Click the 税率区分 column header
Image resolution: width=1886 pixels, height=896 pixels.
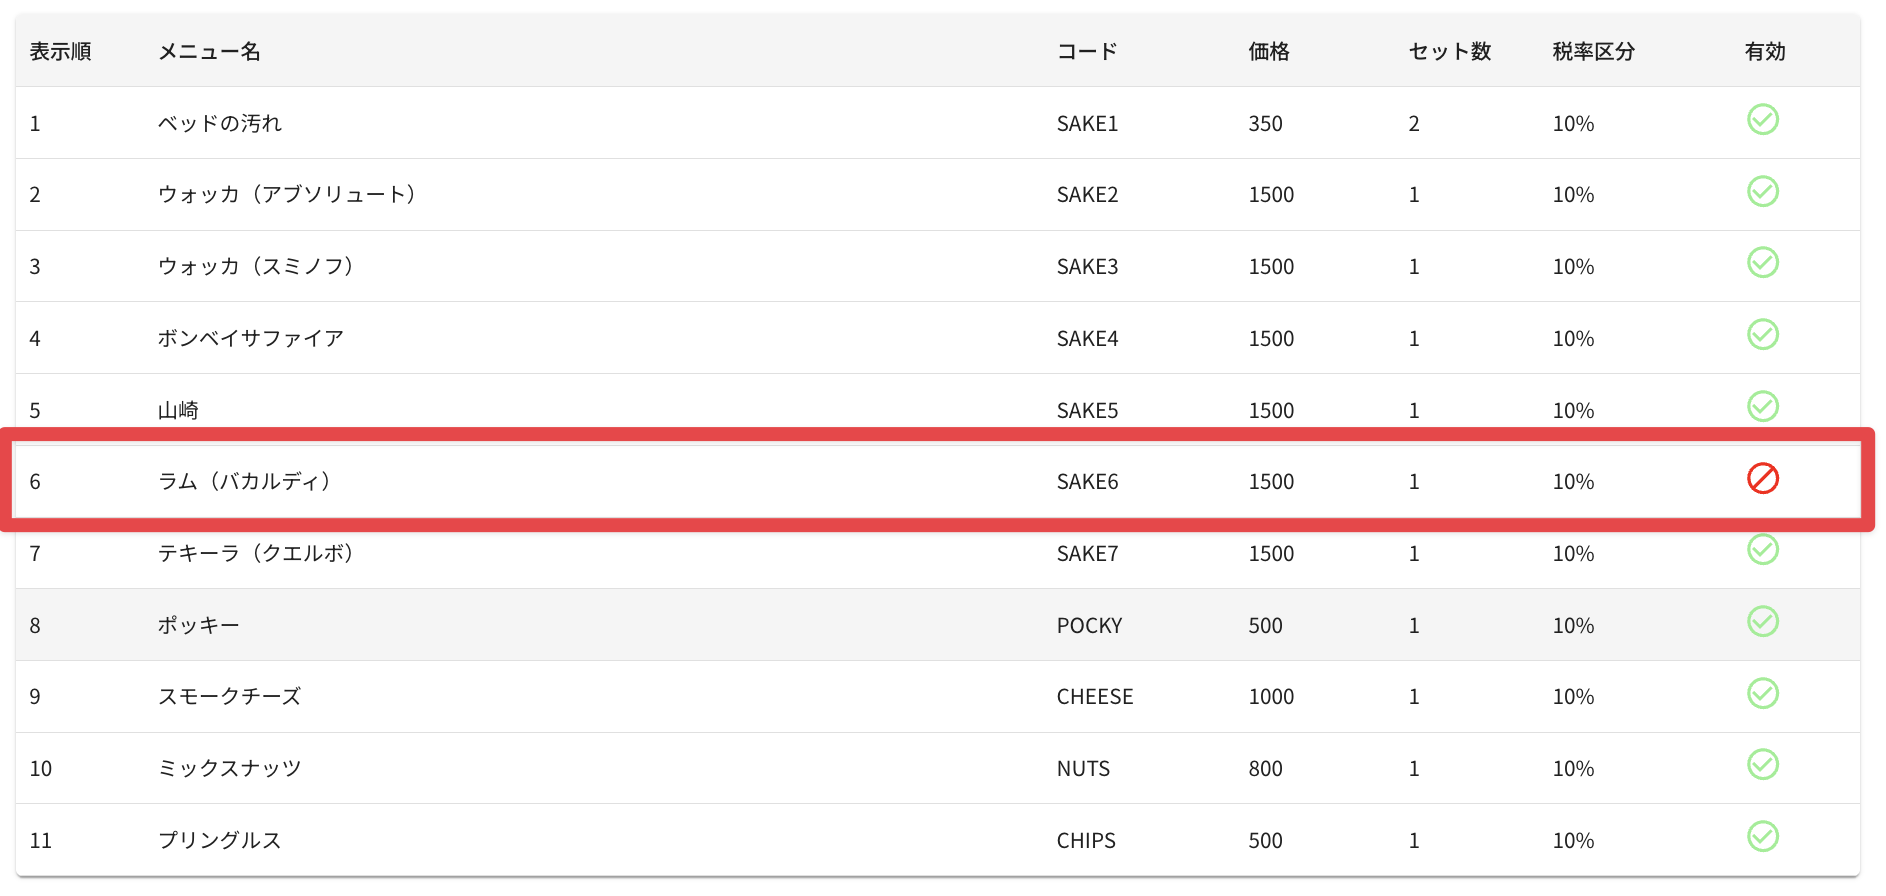point(1593,51)
